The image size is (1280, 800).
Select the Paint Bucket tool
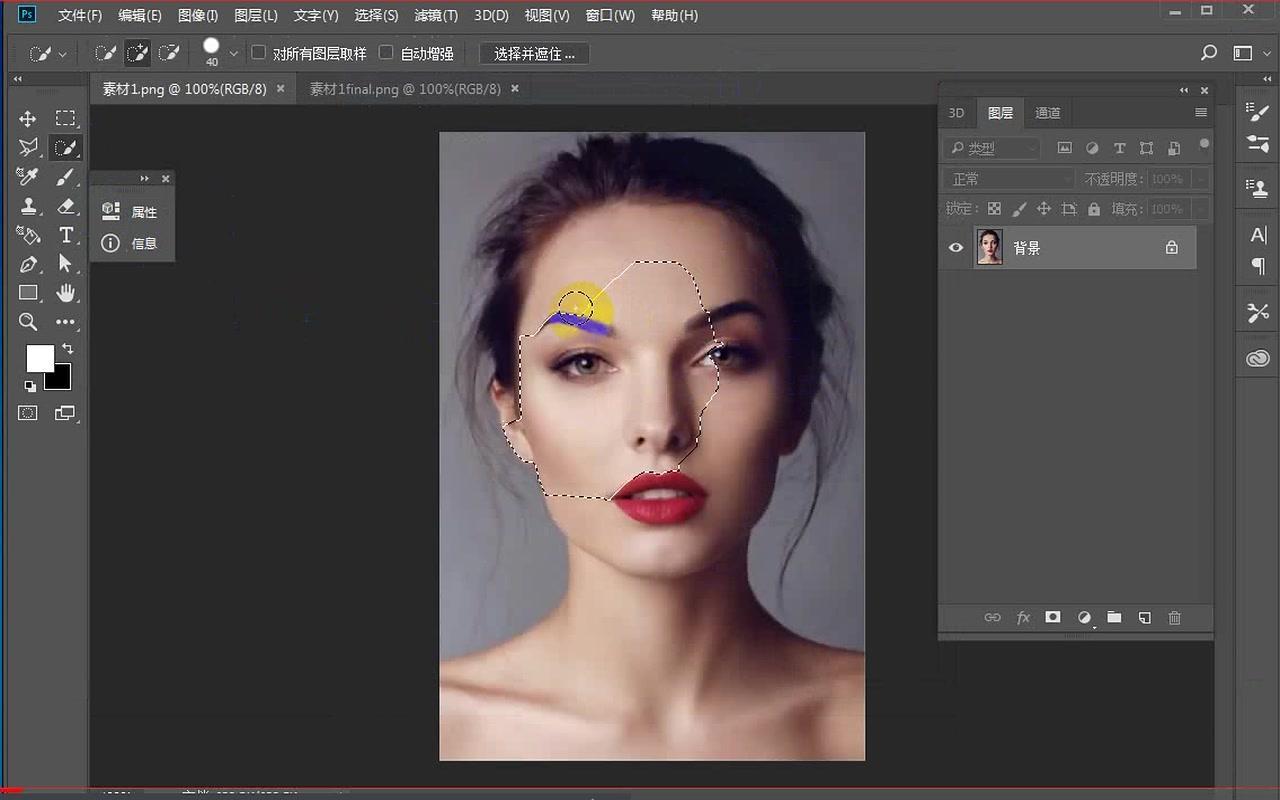click(28, 235)
